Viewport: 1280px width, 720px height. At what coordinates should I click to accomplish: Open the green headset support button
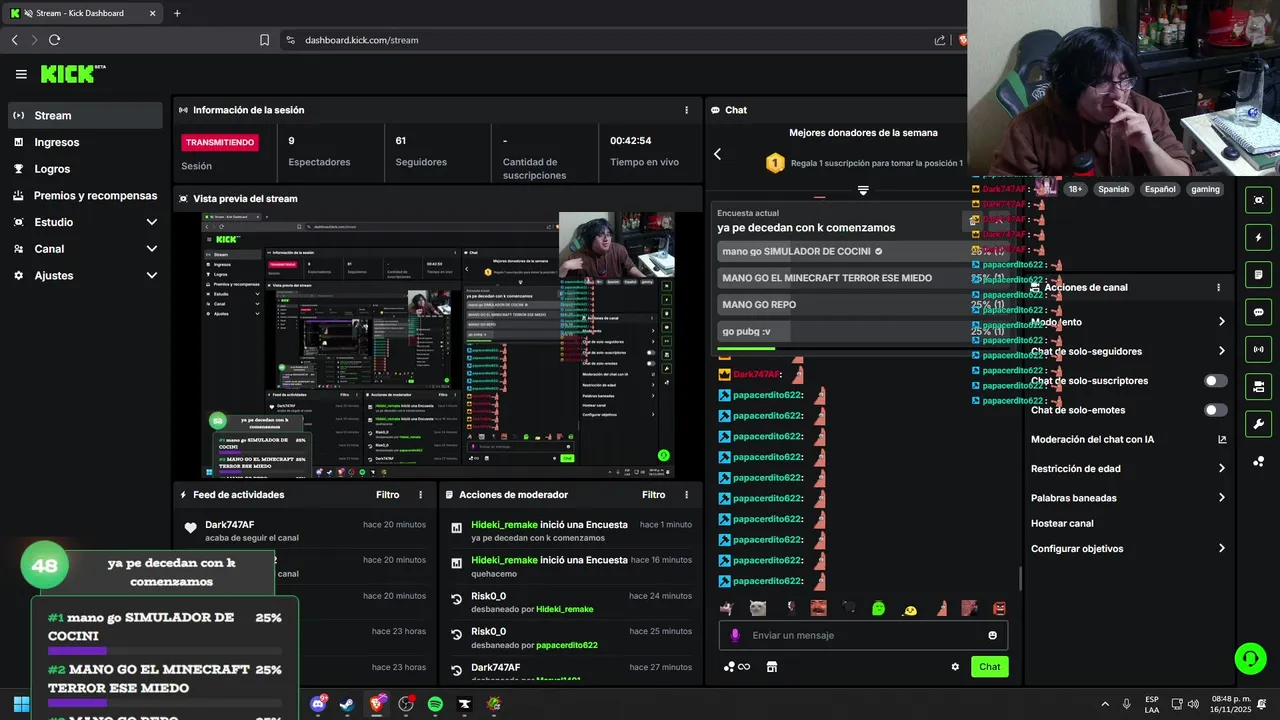(x=1250, y=658)
